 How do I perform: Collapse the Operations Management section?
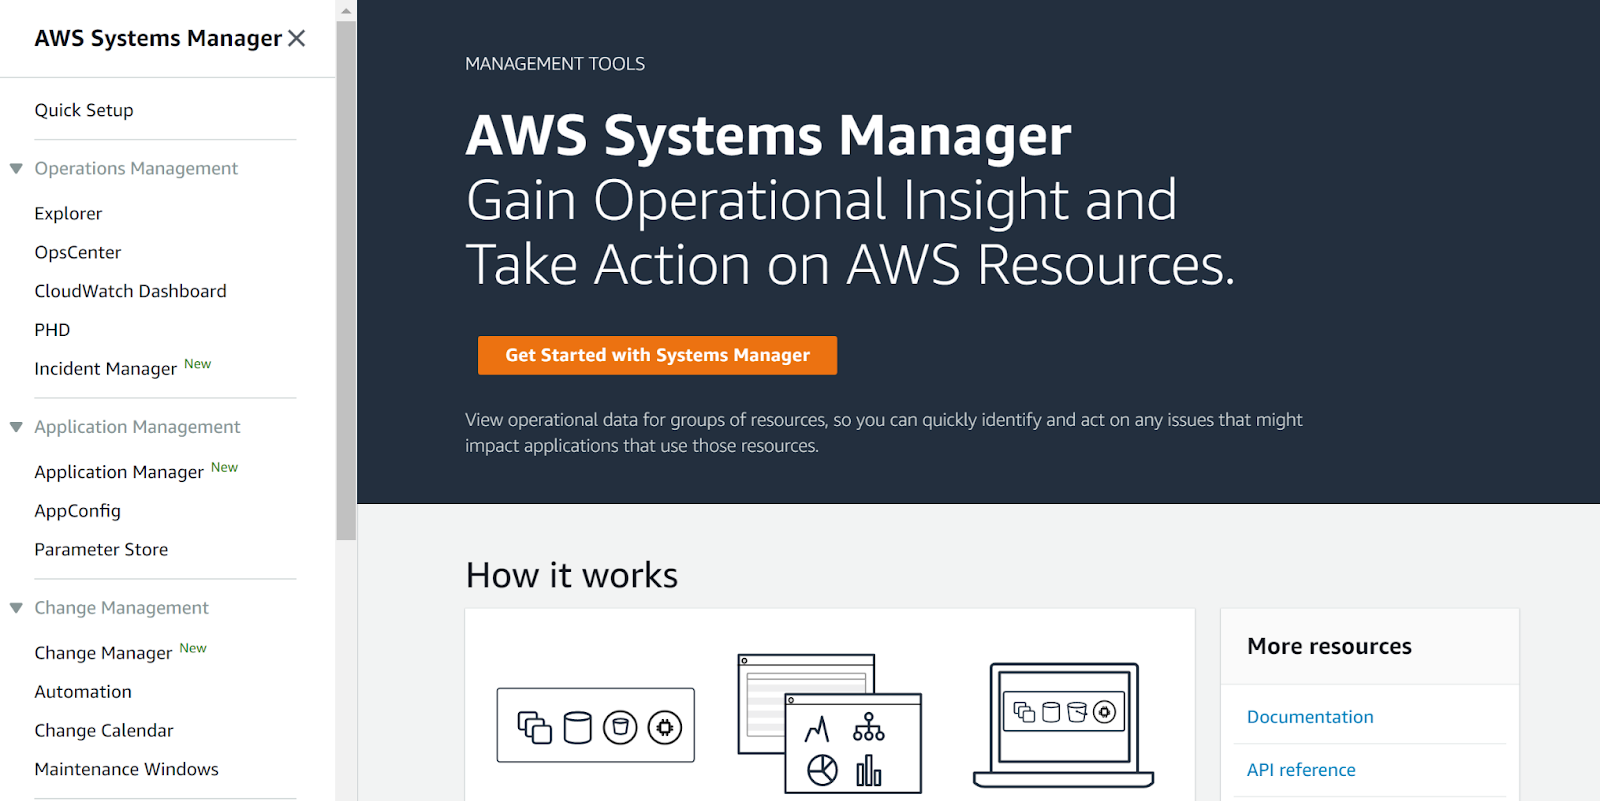click(x=16, y=169)
